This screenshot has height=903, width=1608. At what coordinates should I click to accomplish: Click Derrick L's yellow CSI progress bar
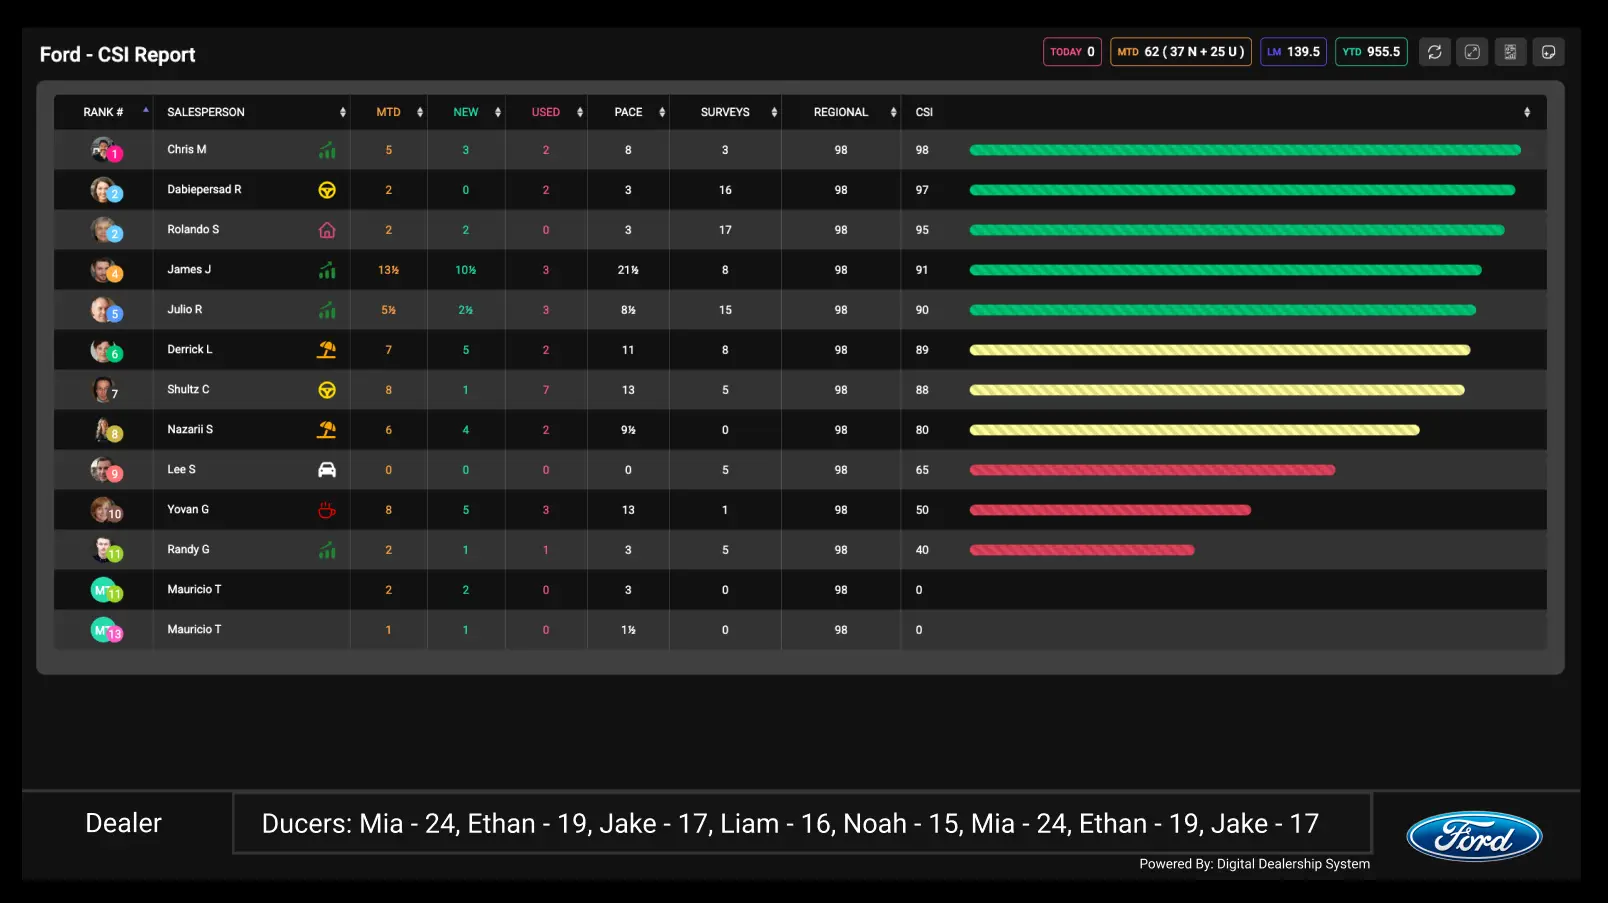click(x=1220, y=350)
